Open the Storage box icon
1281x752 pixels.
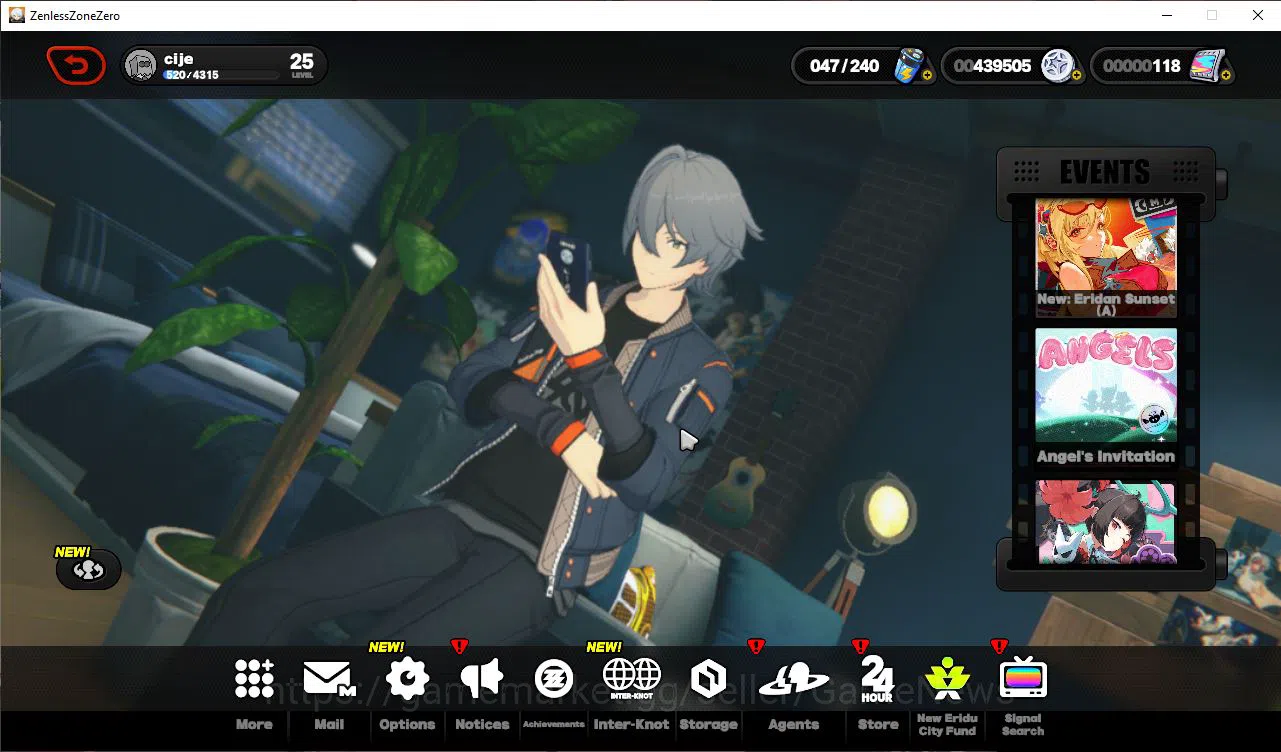pyautogui.click(x=708, y=678)
